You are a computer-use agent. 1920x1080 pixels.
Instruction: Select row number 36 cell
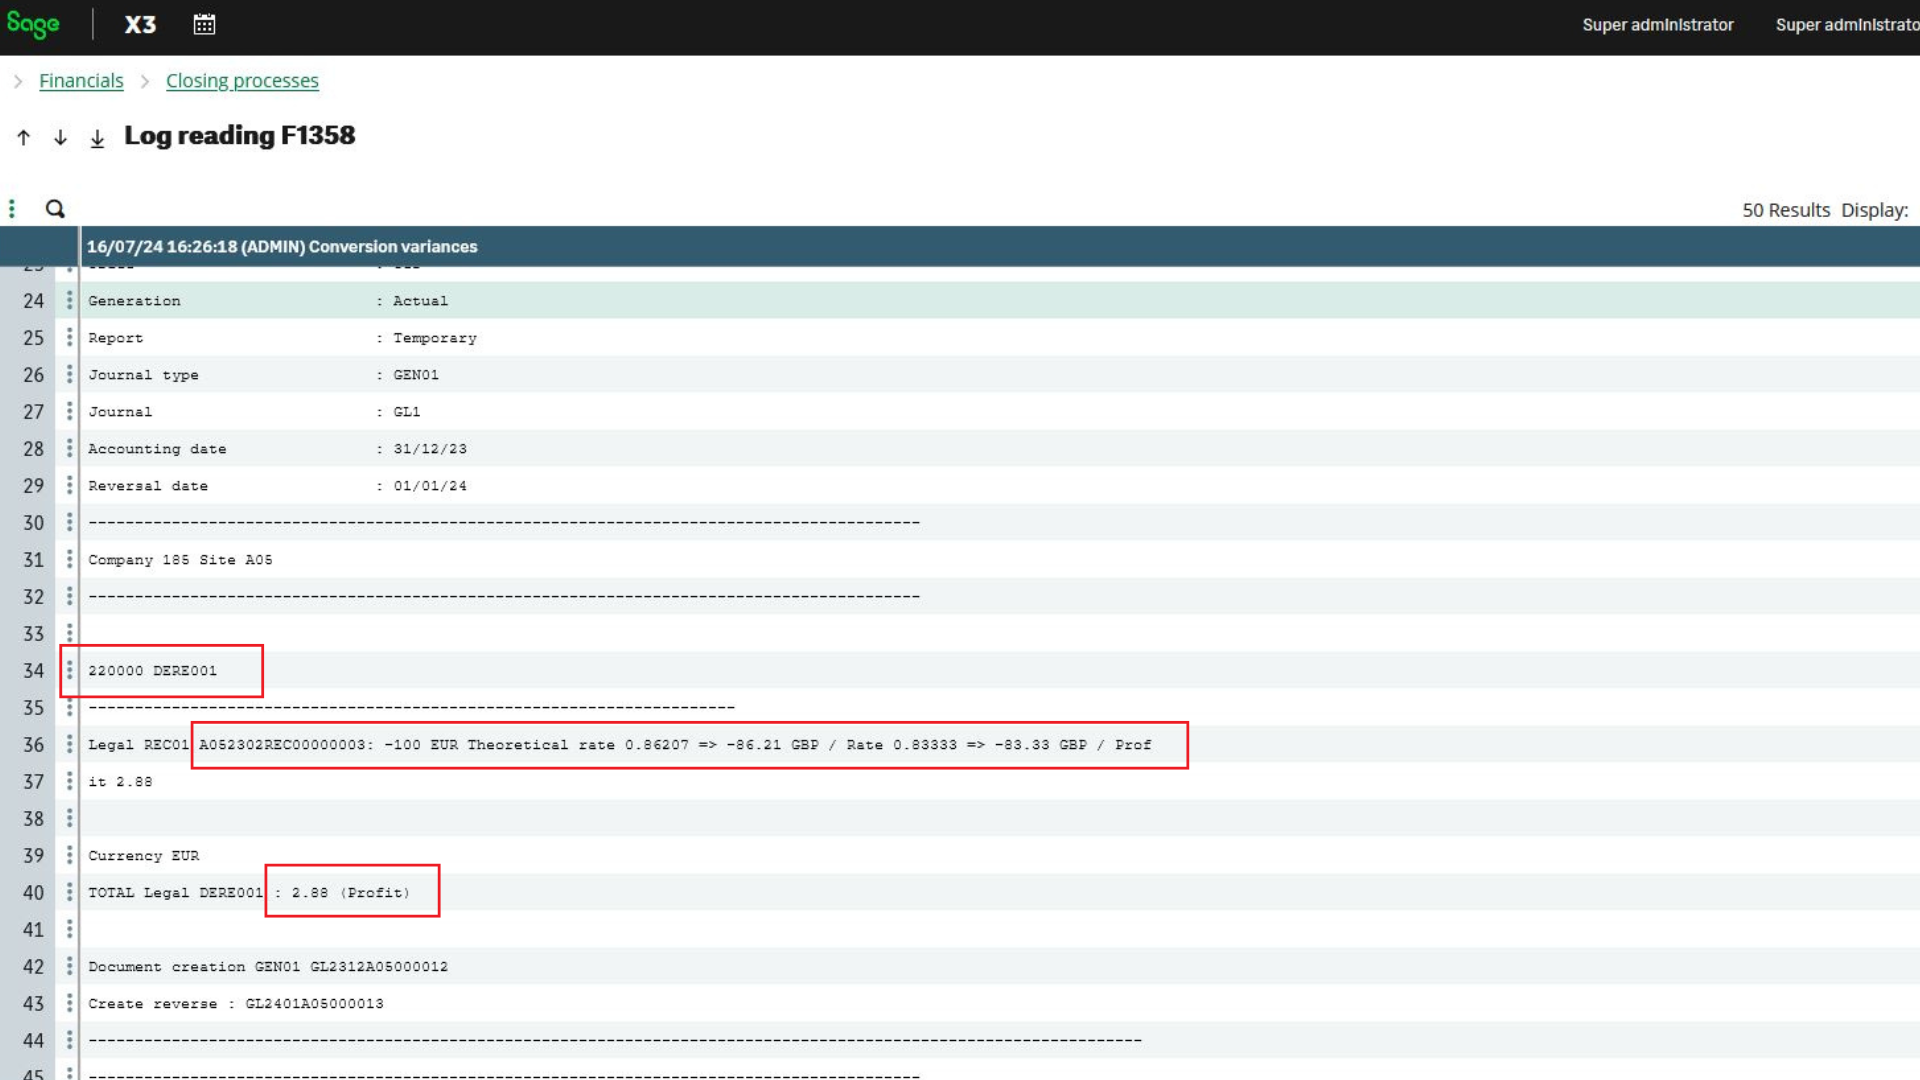tap(34, 745)
